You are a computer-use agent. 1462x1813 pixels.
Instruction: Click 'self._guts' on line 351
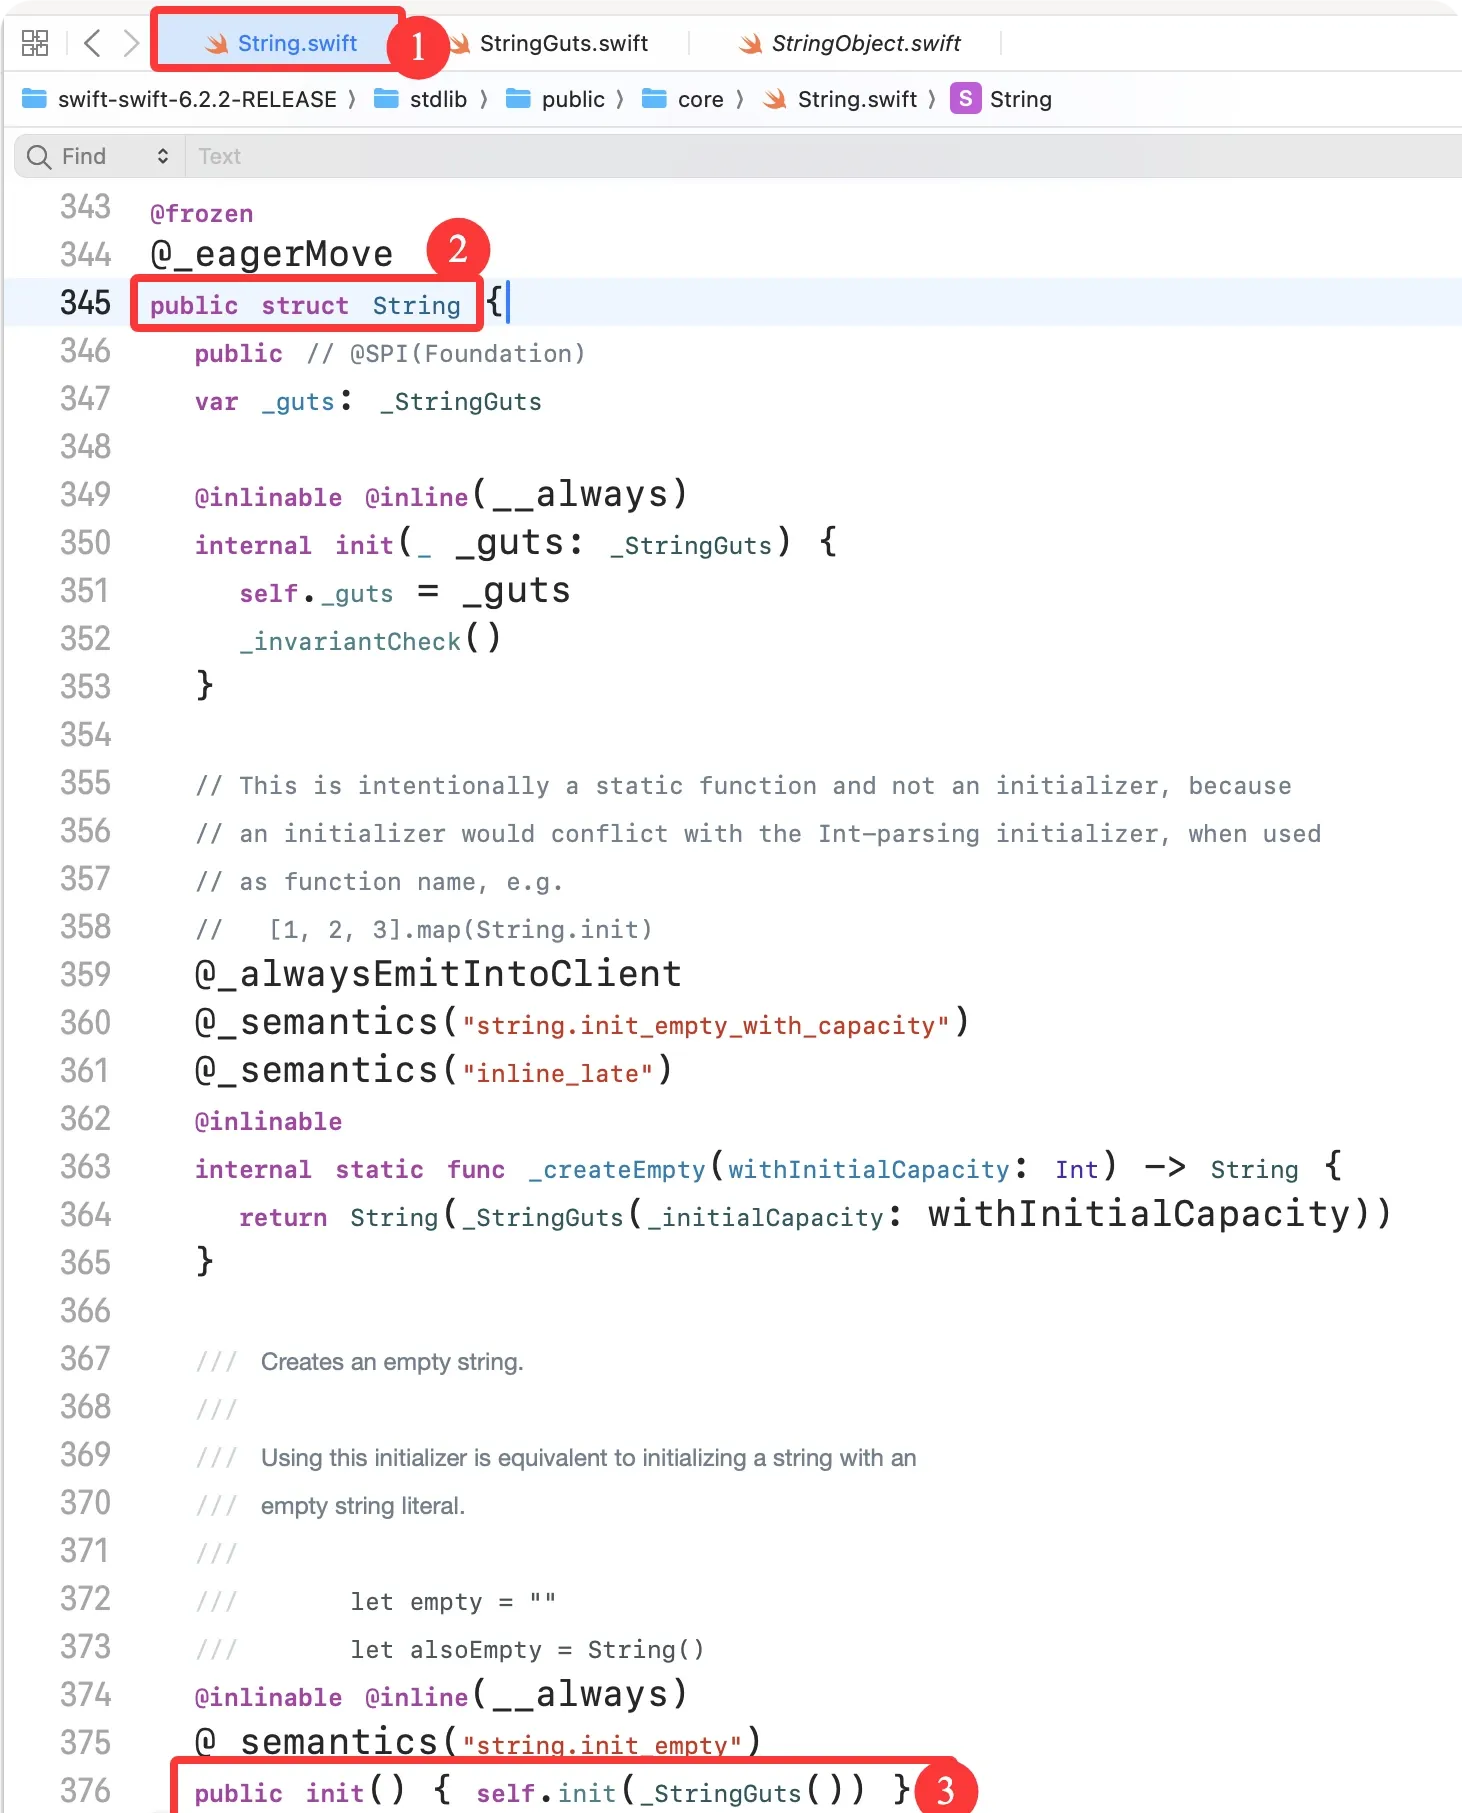click(x=316, y=594)
